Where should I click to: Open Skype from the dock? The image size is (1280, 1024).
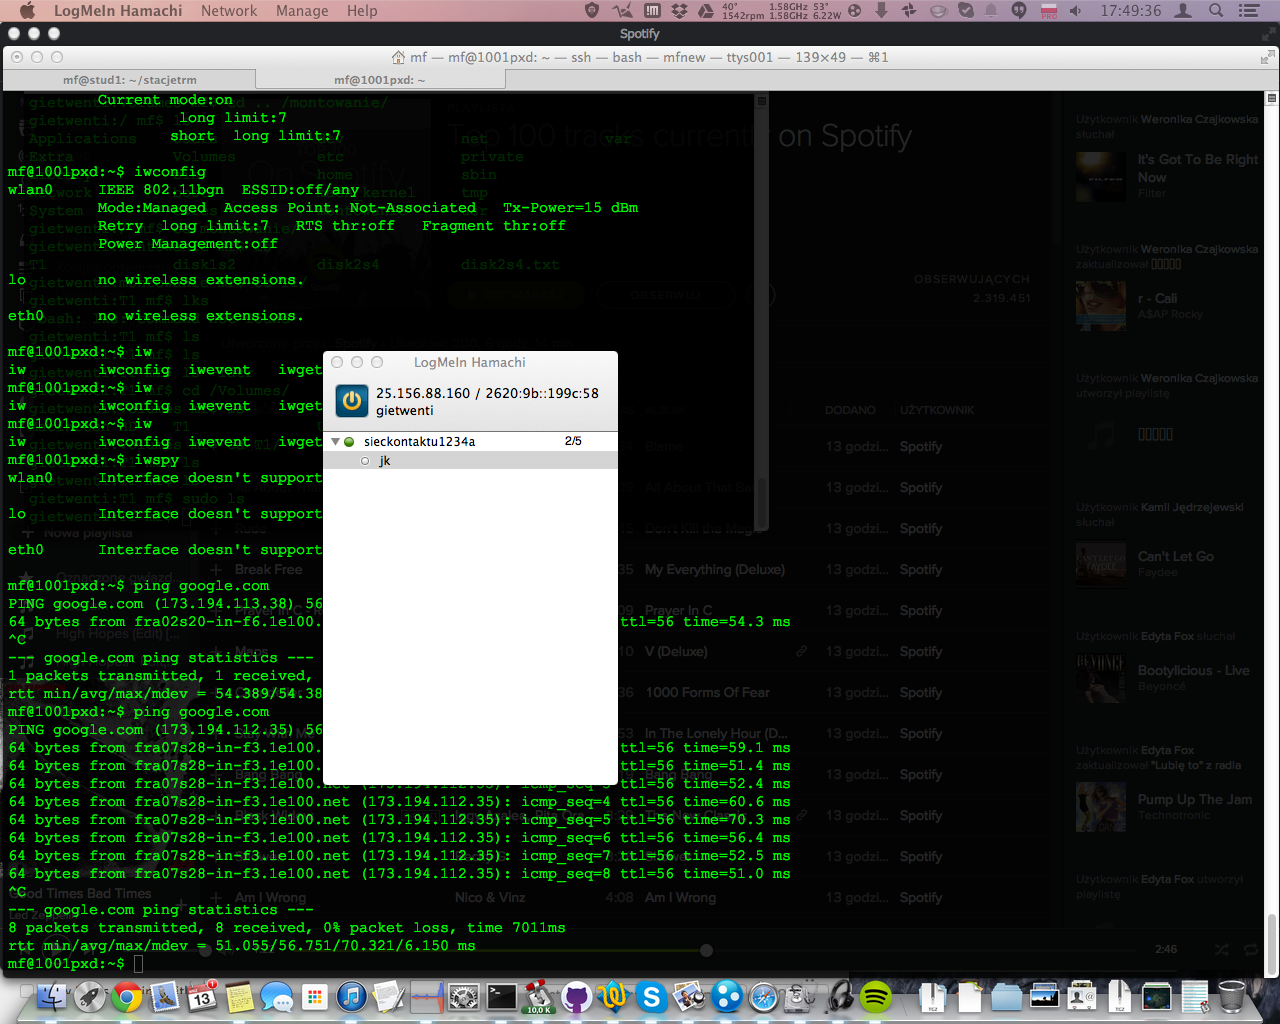(651, 997)
